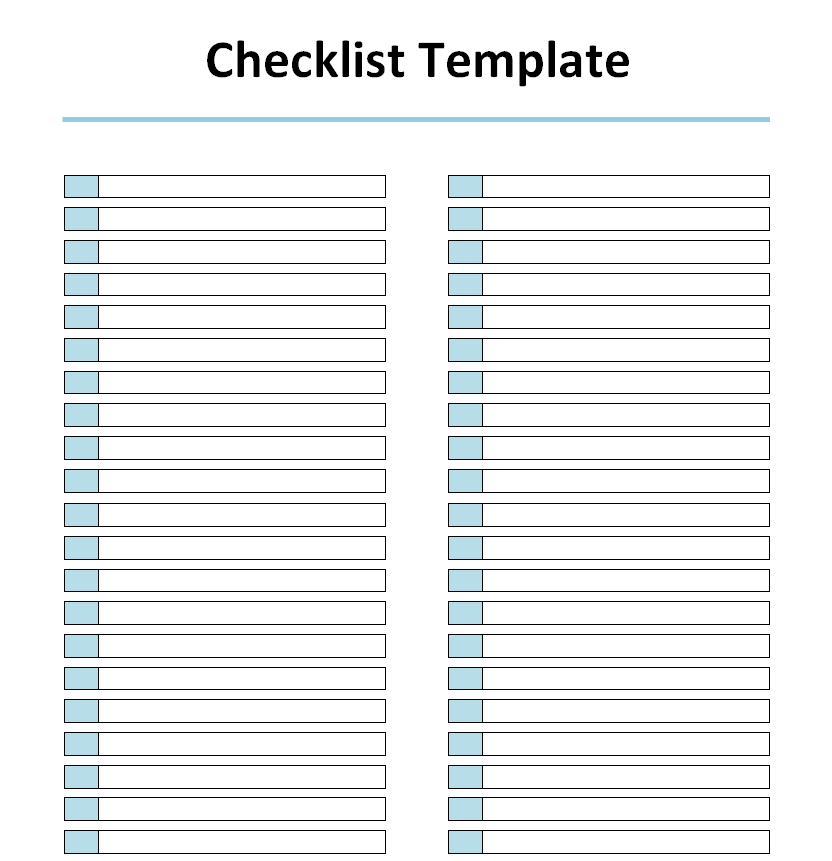The width and height of the screenshot is (832, 861).
Task: Tick the third checkbox in the right column
Action: [465, 251]
